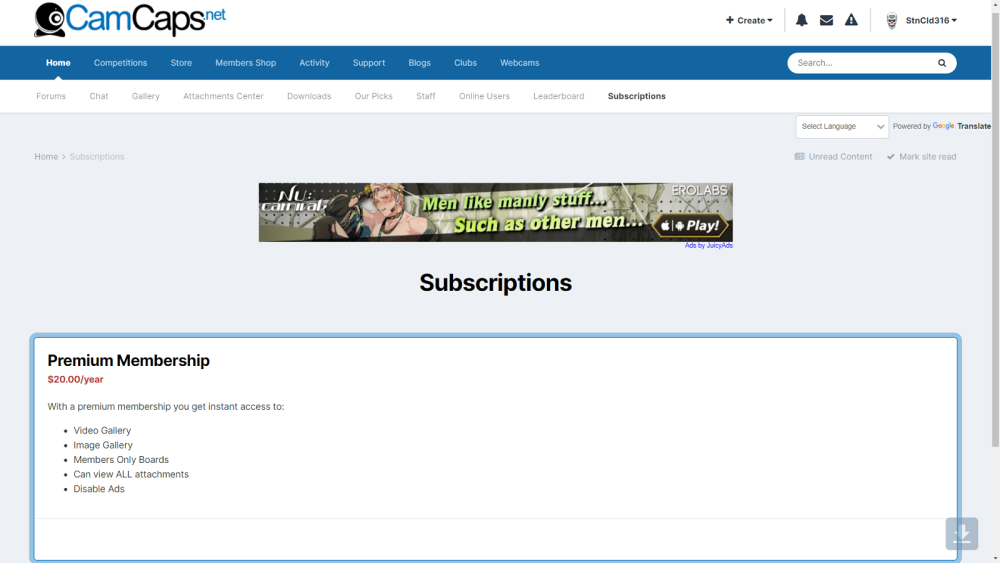
Task: Open the Online Users link
Action: pyautogui.click(x=485, y=96)
